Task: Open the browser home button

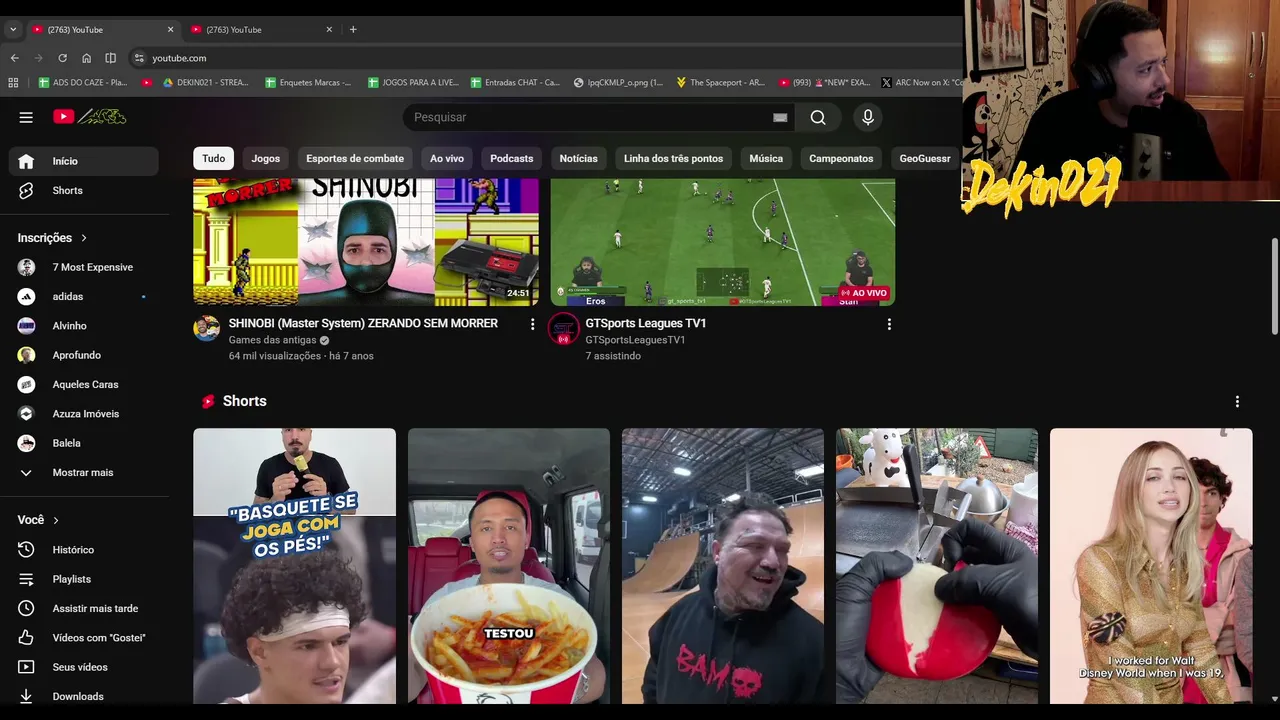Action: [x=86, y=58]
